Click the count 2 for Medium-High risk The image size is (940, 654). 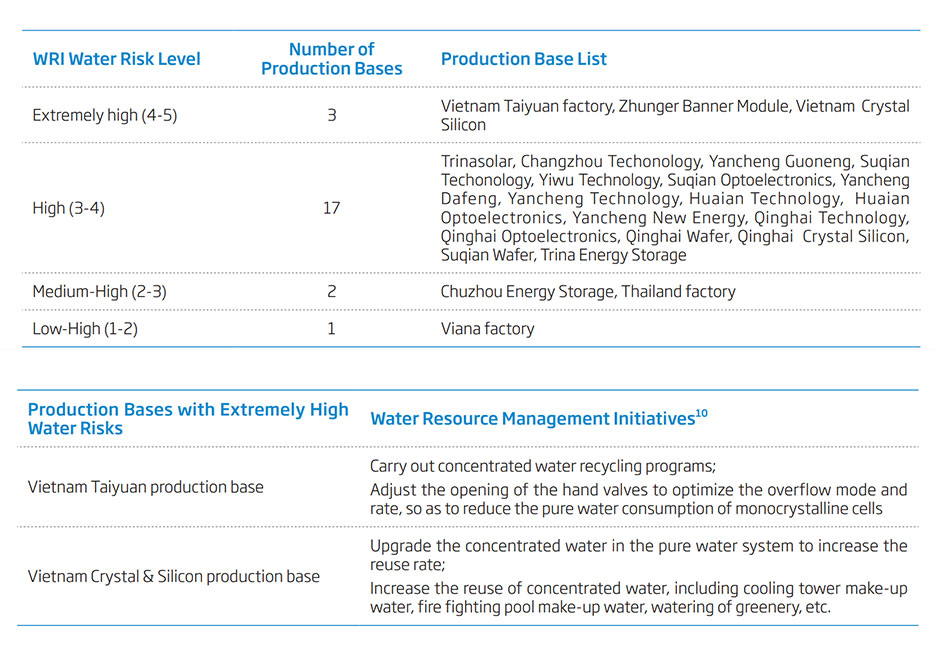tap(331, 292)
